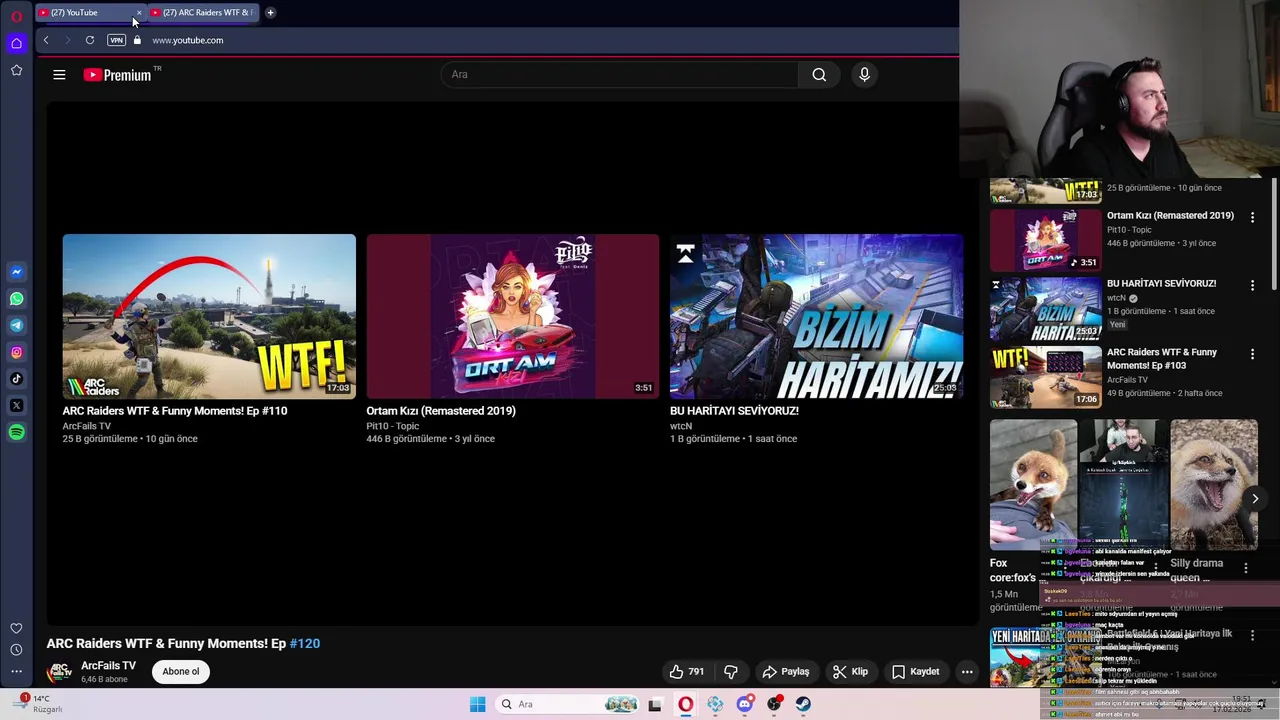Click the 'ArcFails TV' channel name below video
This screenshot has height=720, width=1280.
[108, 666]
